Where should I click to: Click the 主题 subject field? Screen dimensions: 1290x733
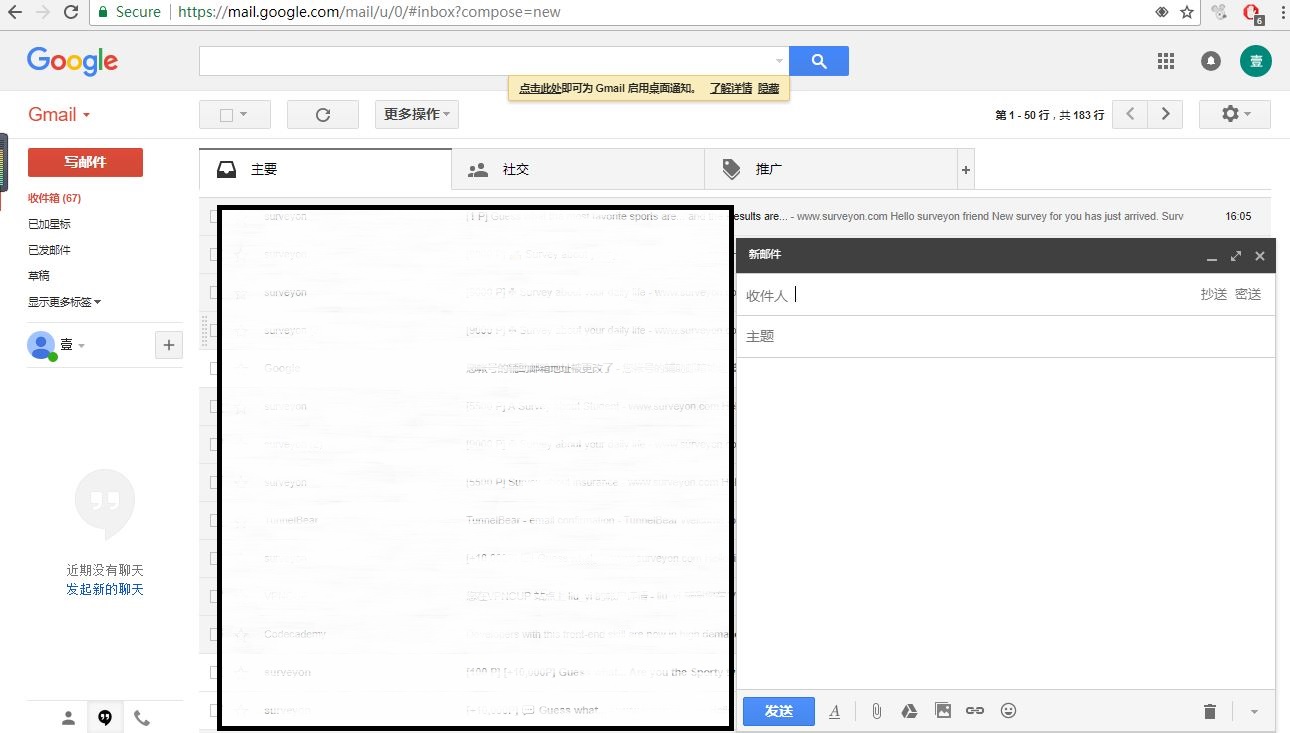1000,337
